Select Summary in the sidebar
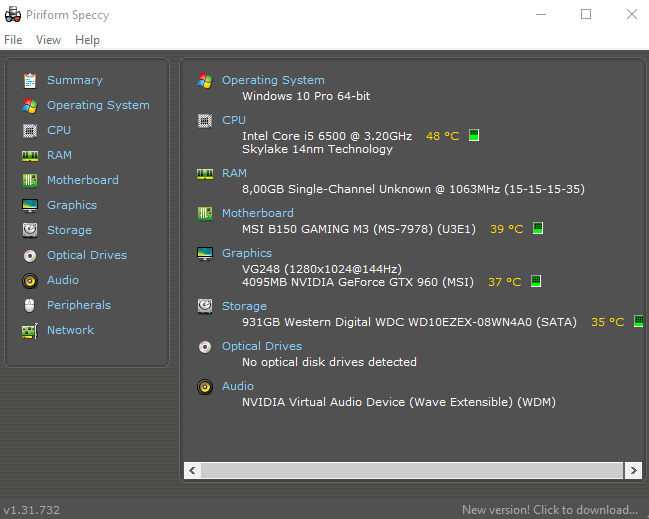This screenshot has width=649, height=519. coord(75,80)
